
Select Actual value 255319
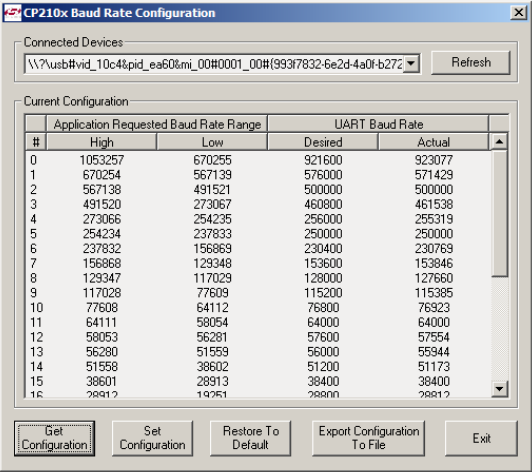point(434,219)
